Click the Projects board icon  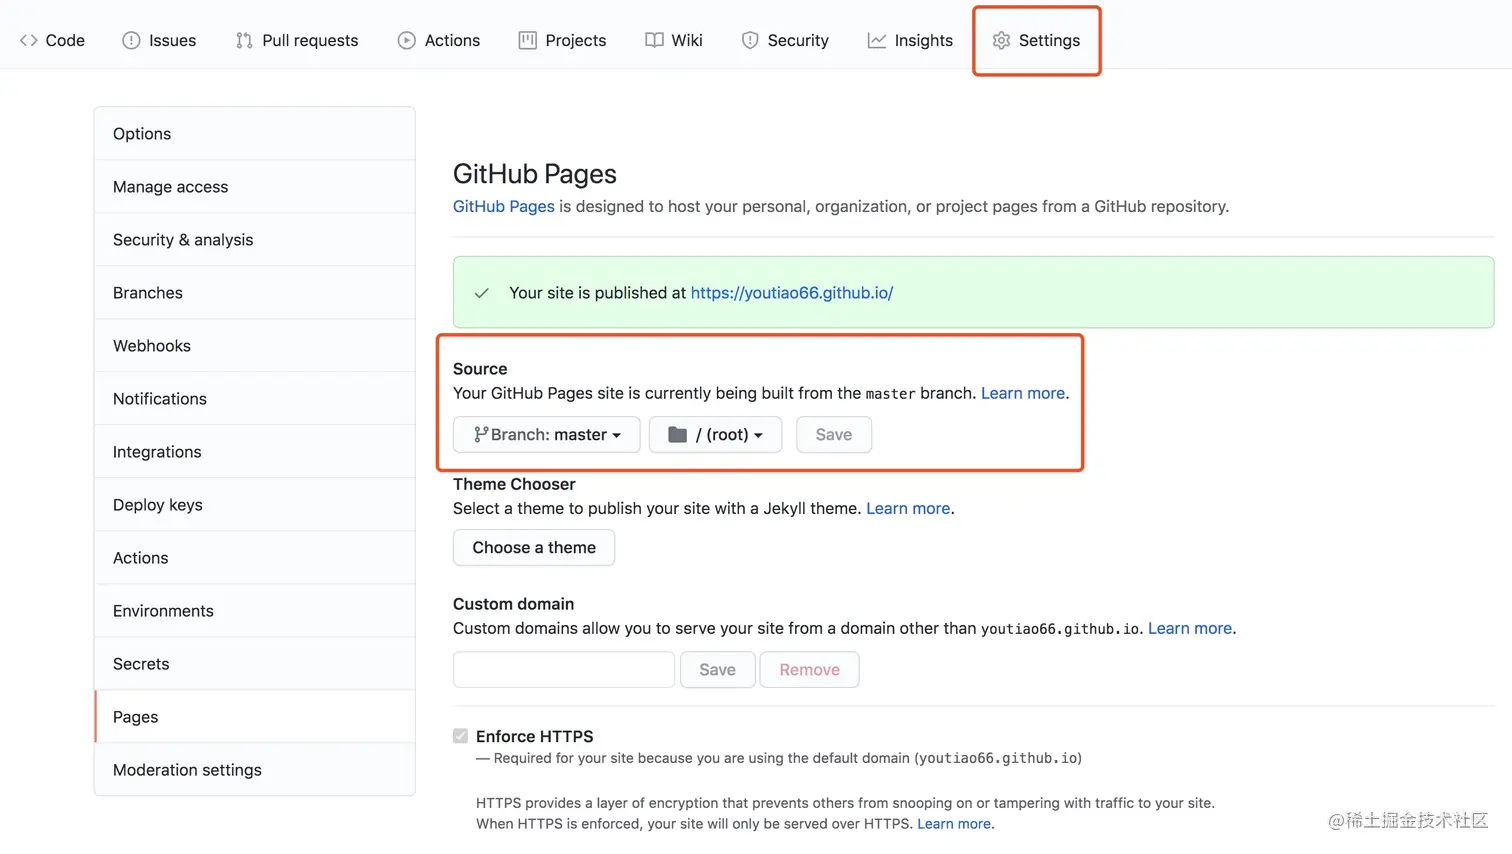click(x=527, y=40)
